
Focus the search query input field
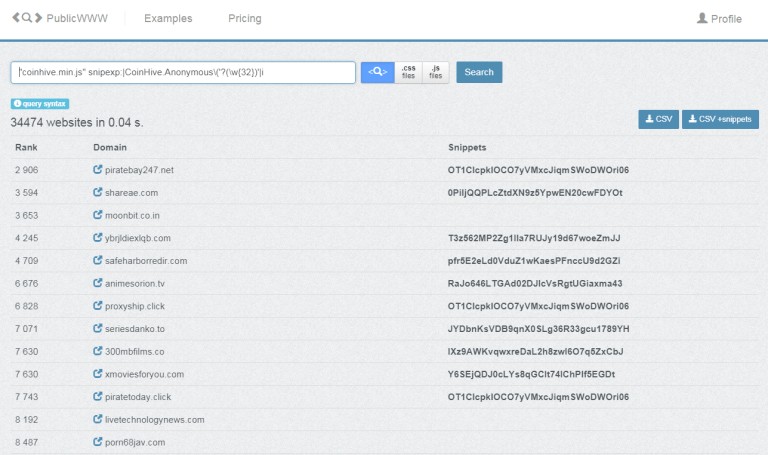point(183,72)
